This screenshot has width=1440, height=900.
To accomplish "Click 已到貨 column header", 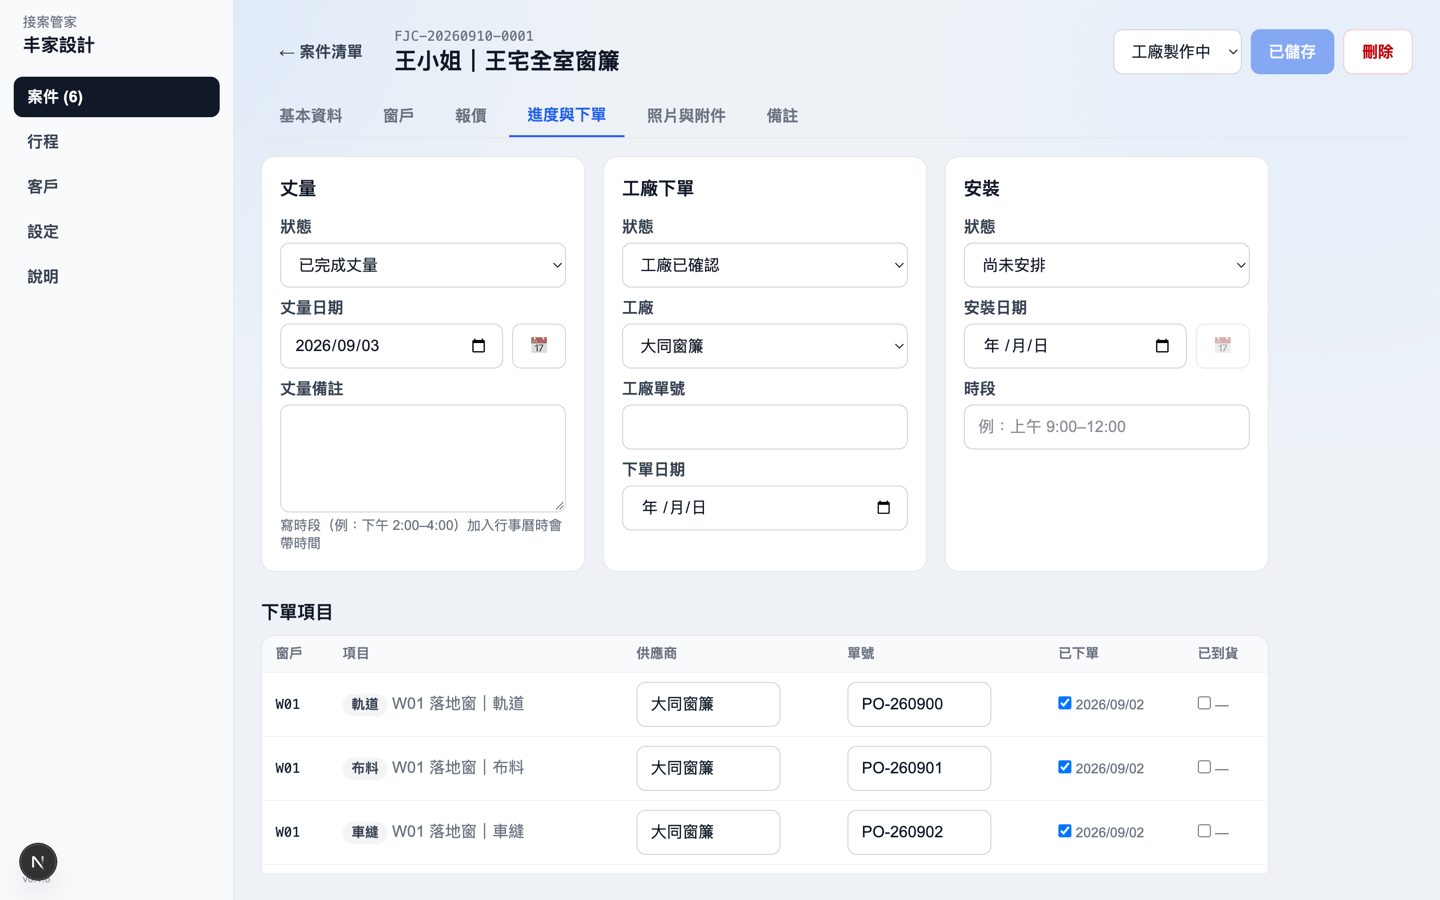I will click(1218, 653).
